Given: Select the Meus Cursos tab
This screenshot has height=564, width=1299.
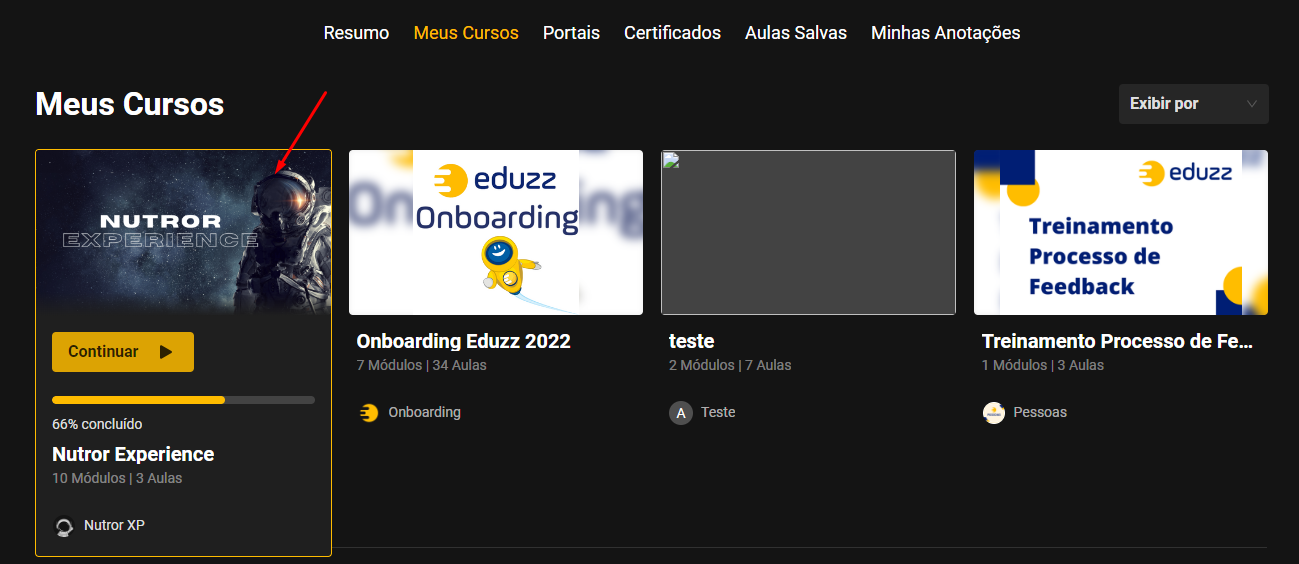Looking at the screenshot, I should coord(466,33).
